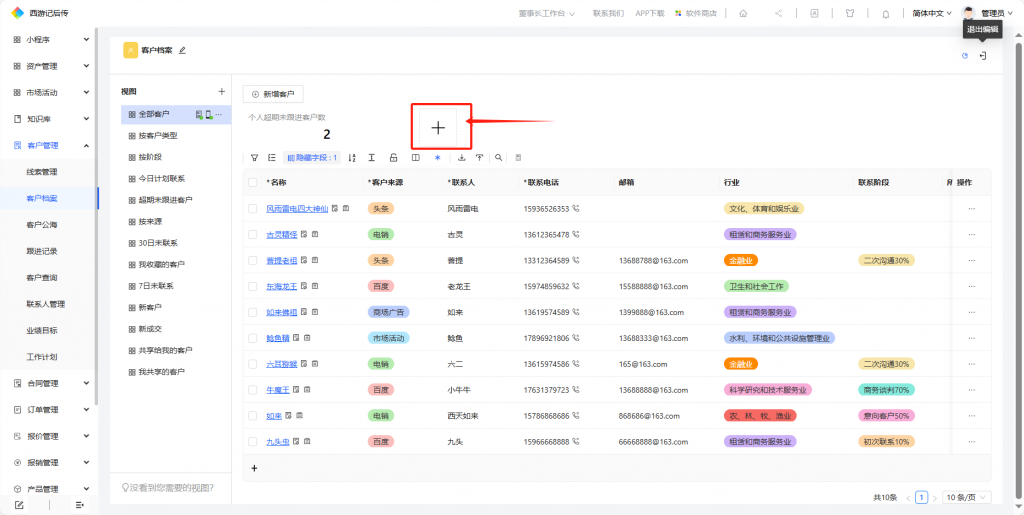The height and width of the screenshot is (515, 1024).
Task: Open the grouping list icon
Action: [272, 157]
